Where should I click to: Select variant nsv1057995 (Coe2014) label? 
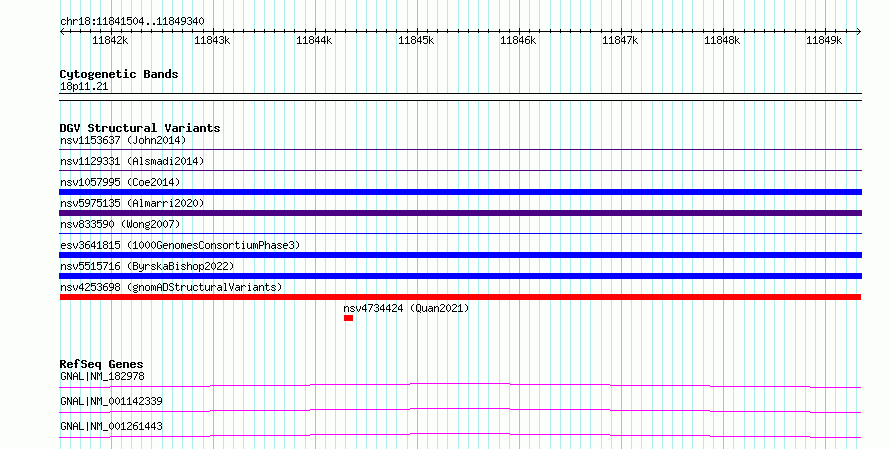click(x=120, y=182)
